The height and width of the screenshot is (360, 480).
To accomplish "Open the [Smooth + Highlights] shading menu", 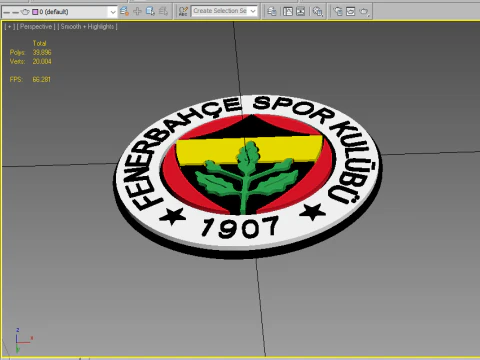I will point(87,27).
